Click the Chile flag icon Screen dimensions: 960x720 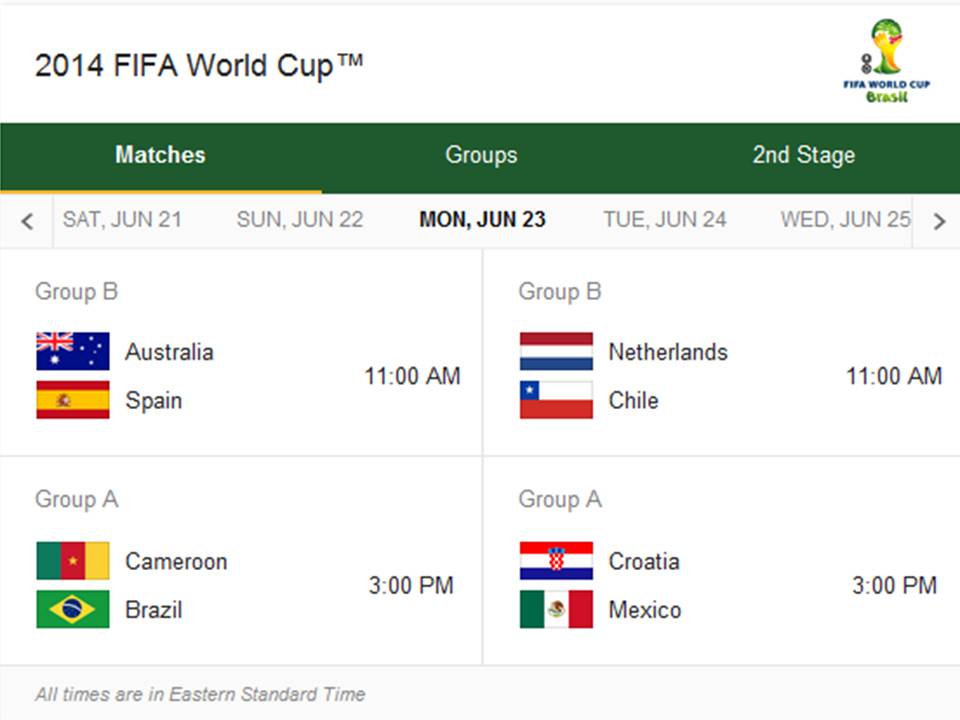[x=556, y=400]
